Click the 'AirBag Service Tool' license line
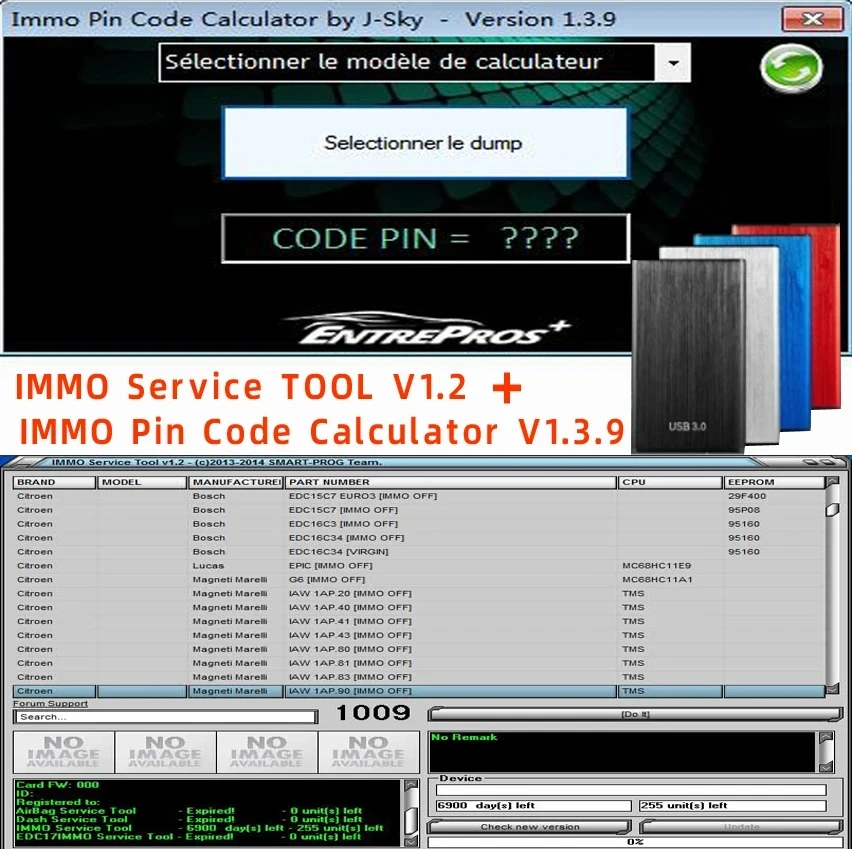This screenshot has height=849, width=852. [189, 811]
